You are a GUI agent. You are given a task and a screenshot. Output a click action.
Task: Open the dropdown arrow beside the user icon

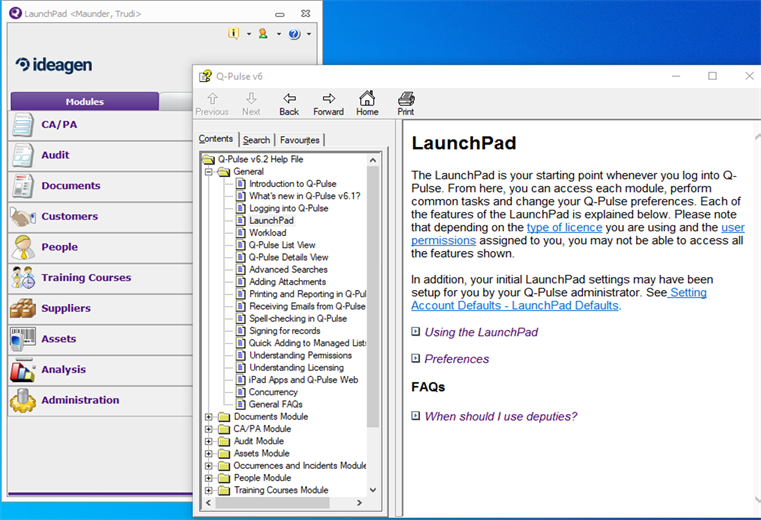tap(279, 34)
